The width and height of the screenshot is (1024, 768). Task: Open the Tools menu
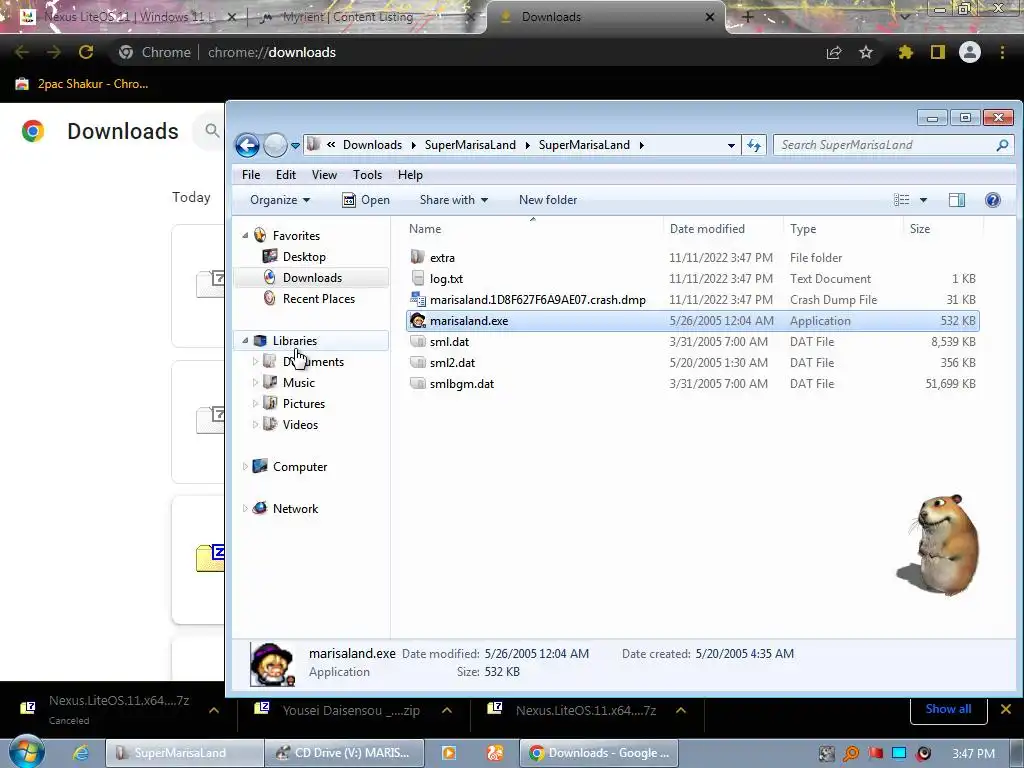tap(367, 175)
